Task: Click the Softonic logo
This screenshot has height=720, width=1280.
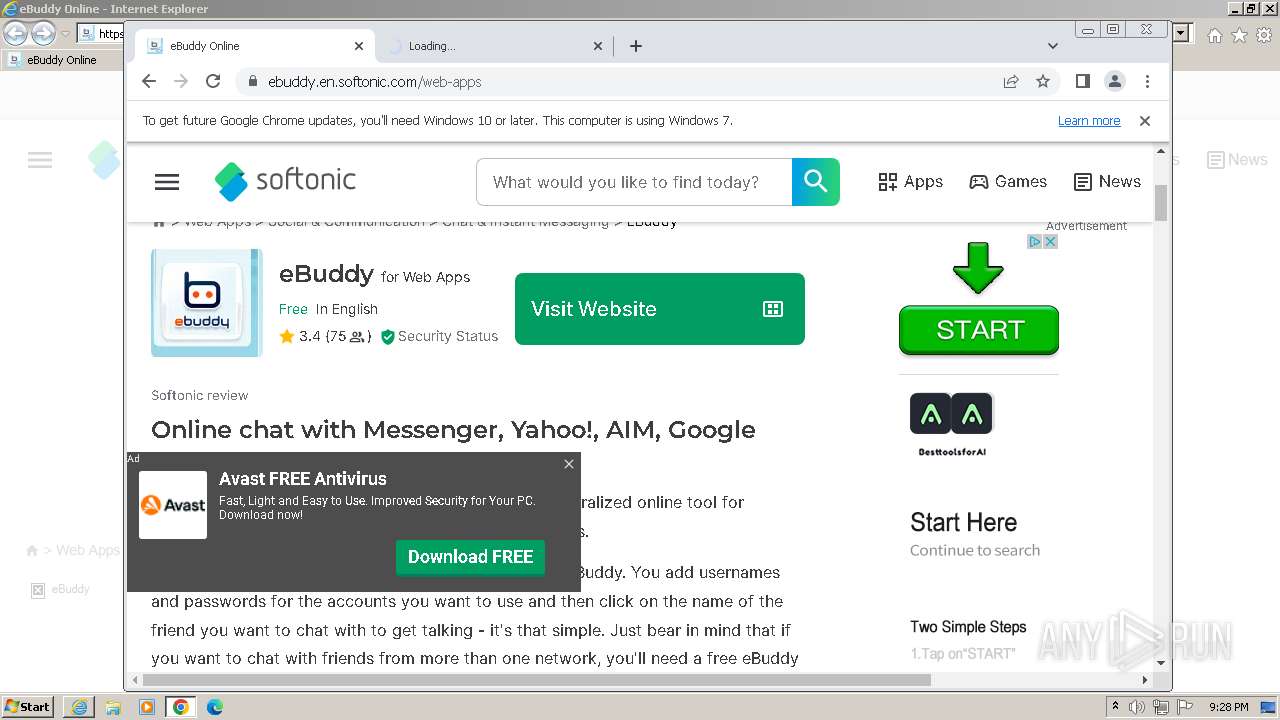Action: [285, 181]
